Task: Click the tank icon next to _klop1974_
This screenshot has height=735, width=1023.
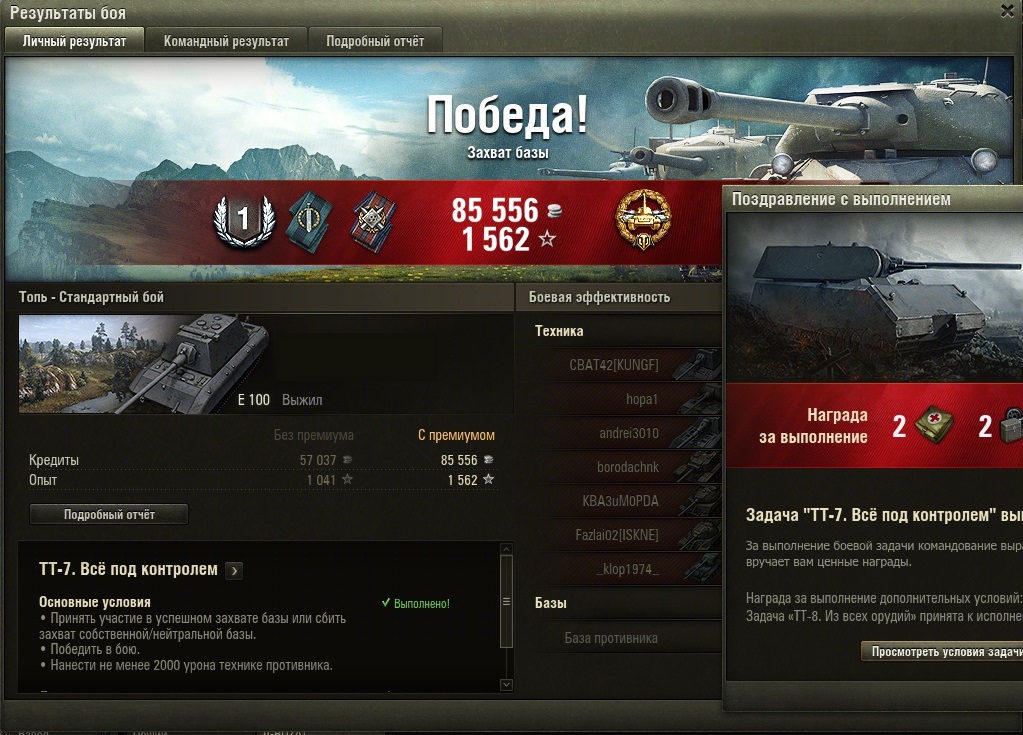Action: click(698, 568)
